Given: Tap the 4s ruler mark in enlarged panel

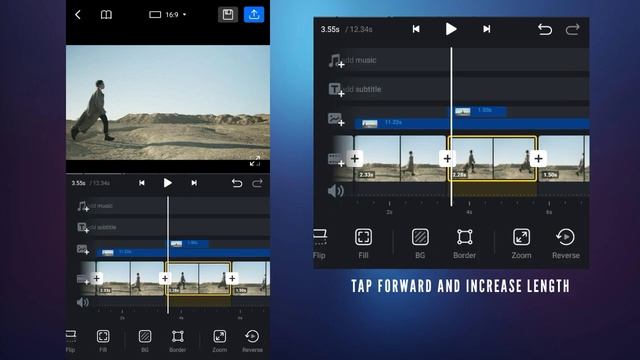Looking at the screenshot, I should click(469, 212).
